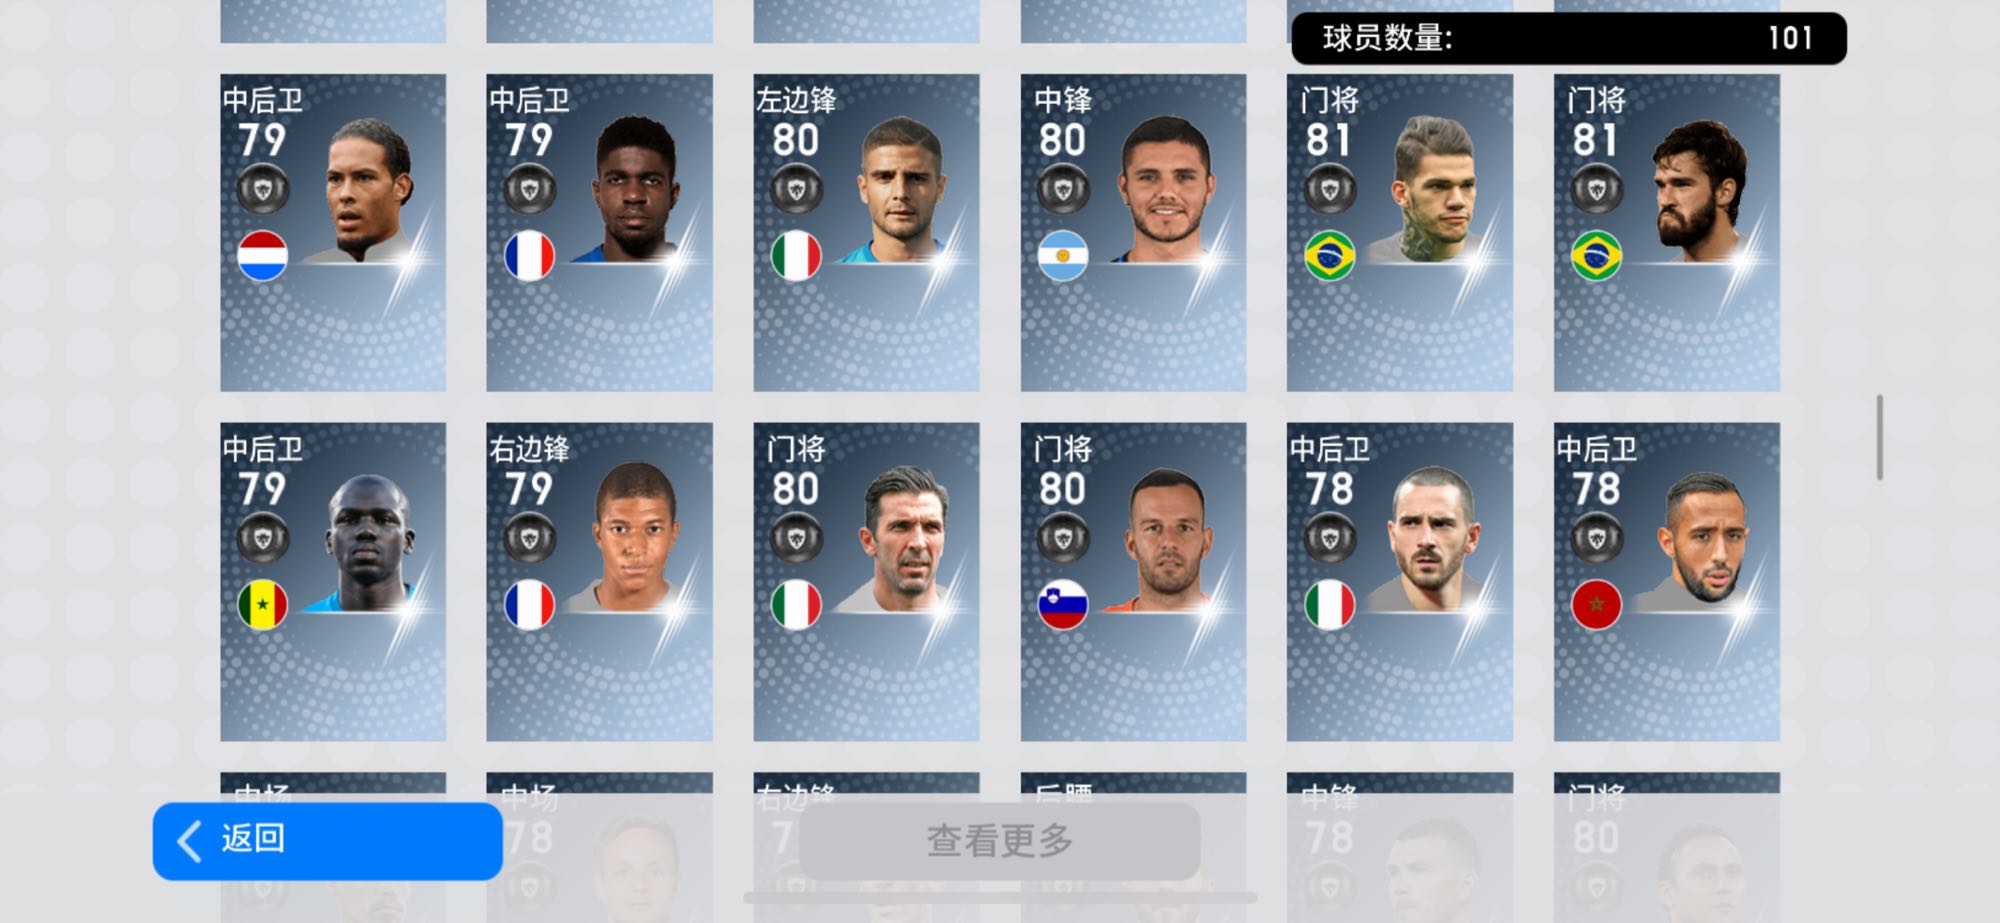Tap the 查看更多 view more button
The image size is (2000, 923).
tap(999, 841)
